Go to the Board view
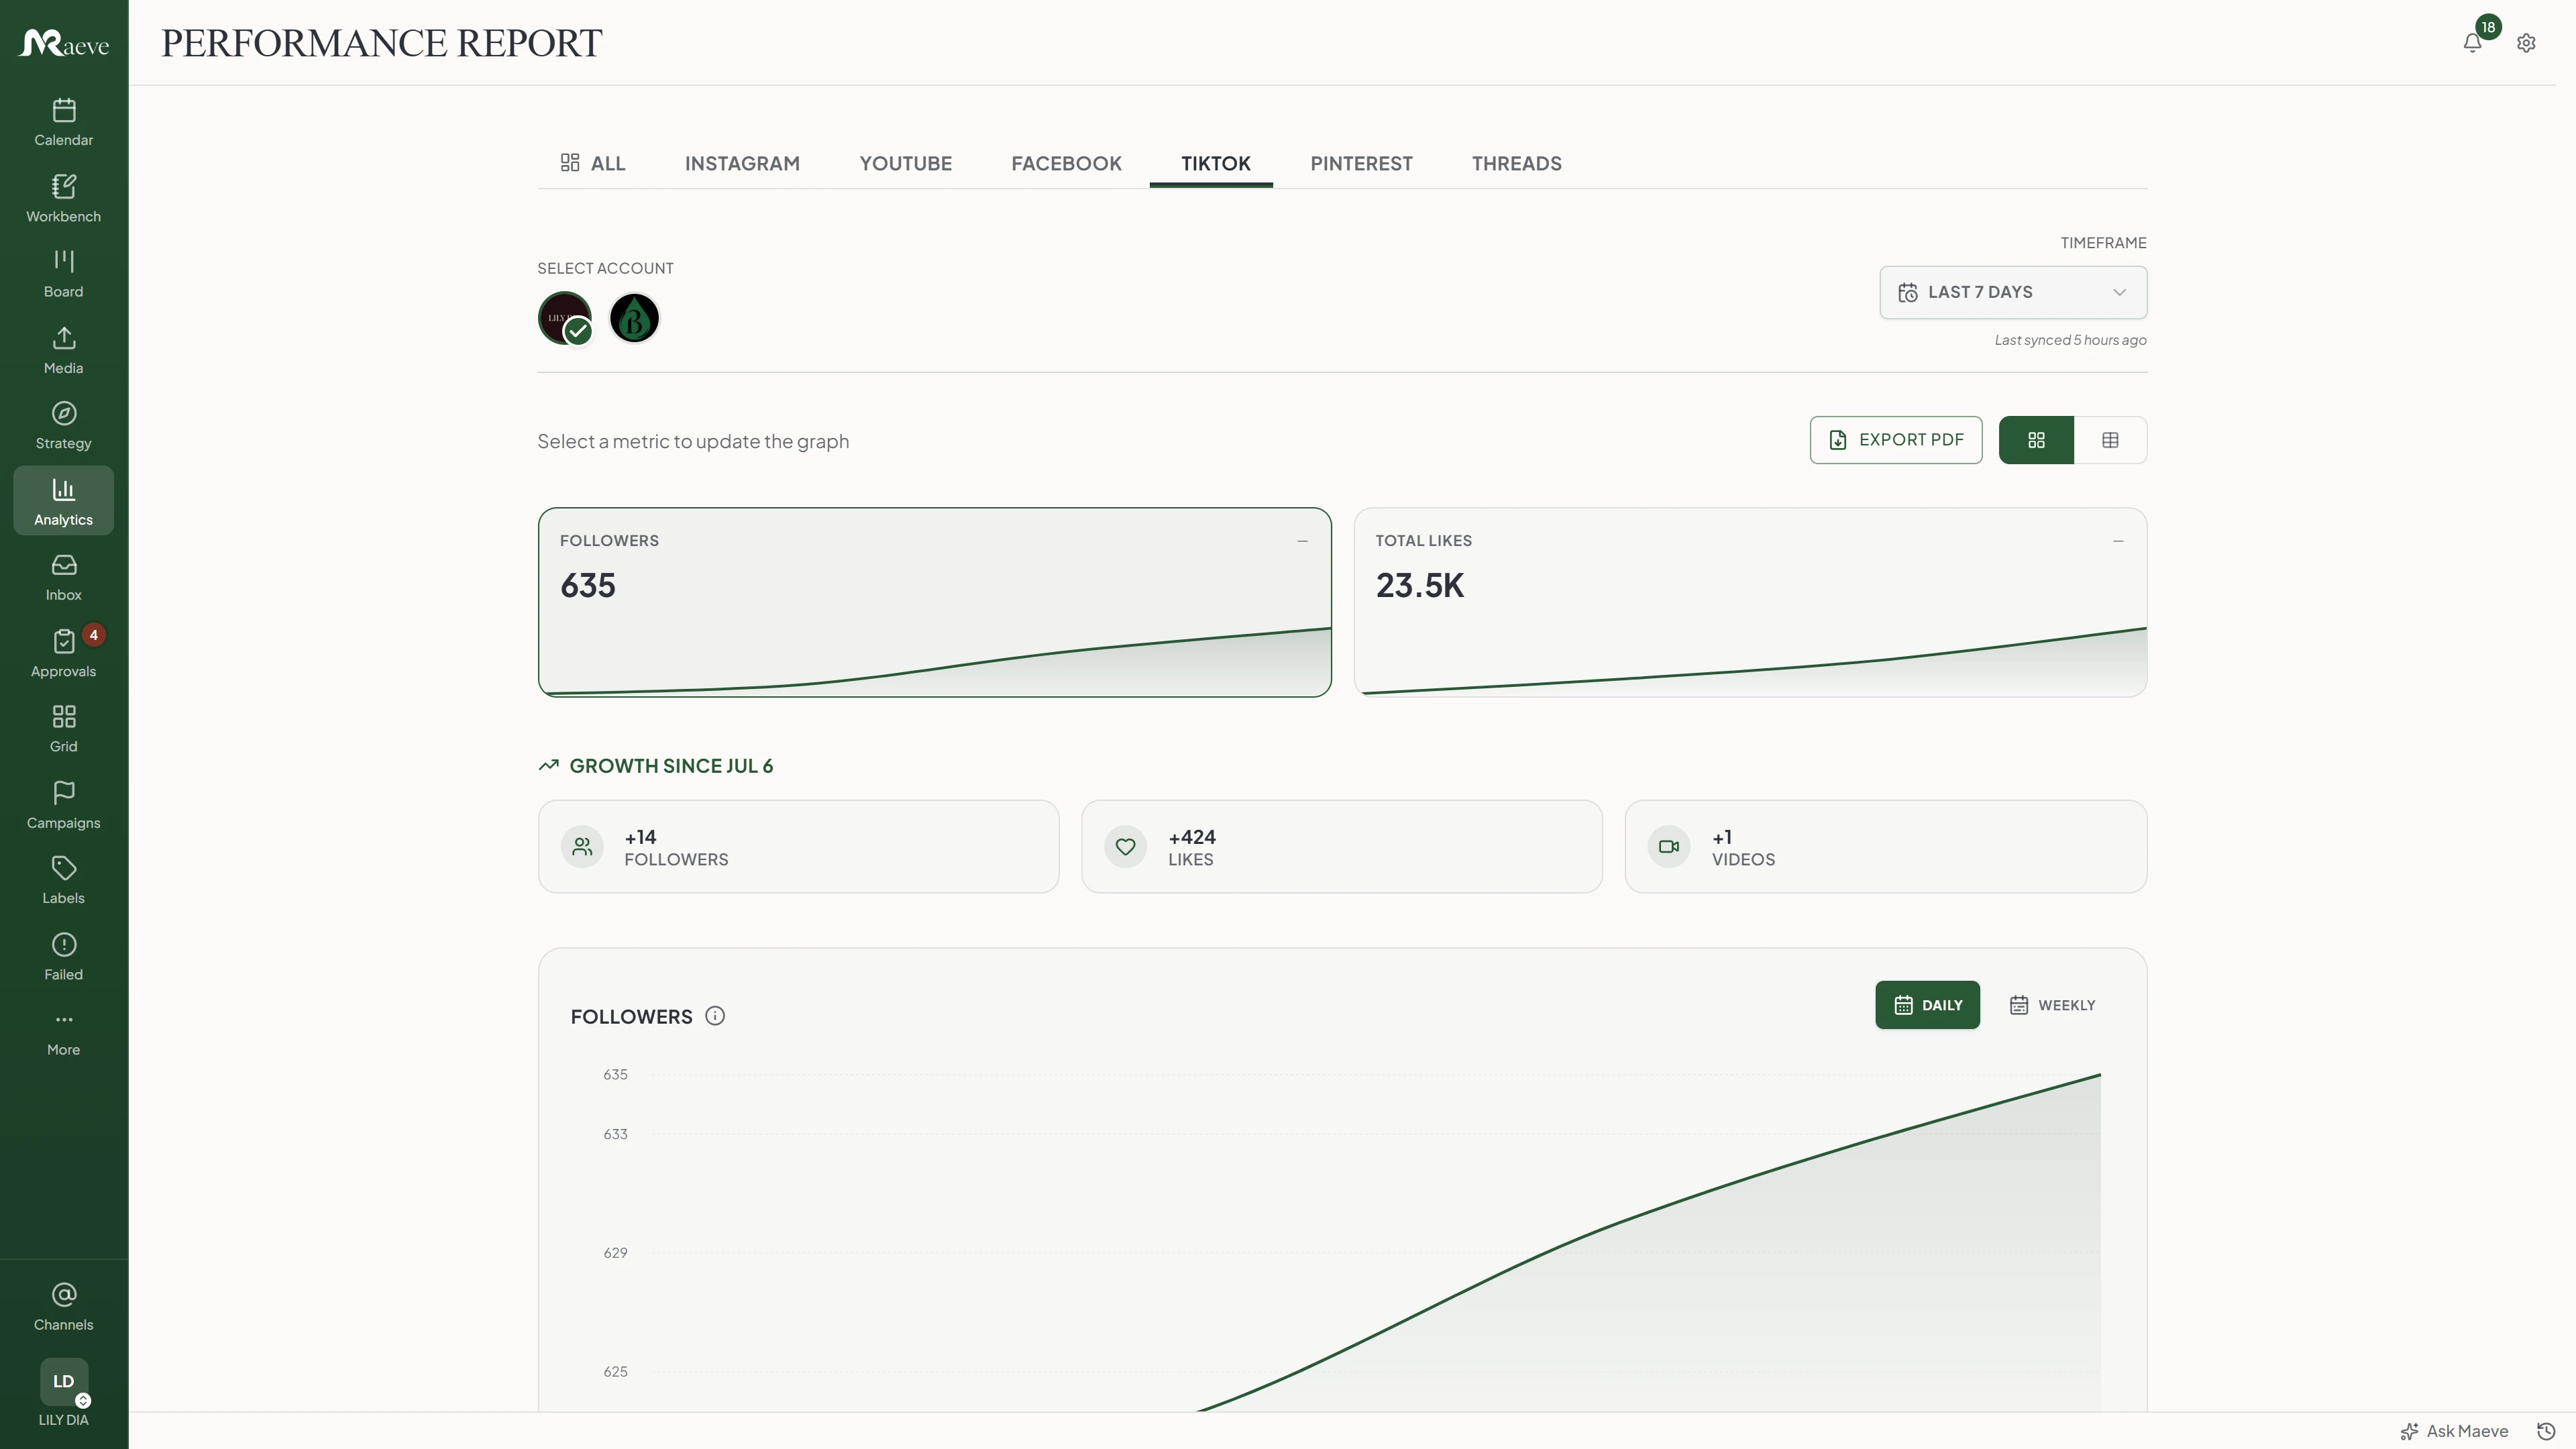Image resolution: width=2576 pixels, height=1449 pixels. point(63,274)
